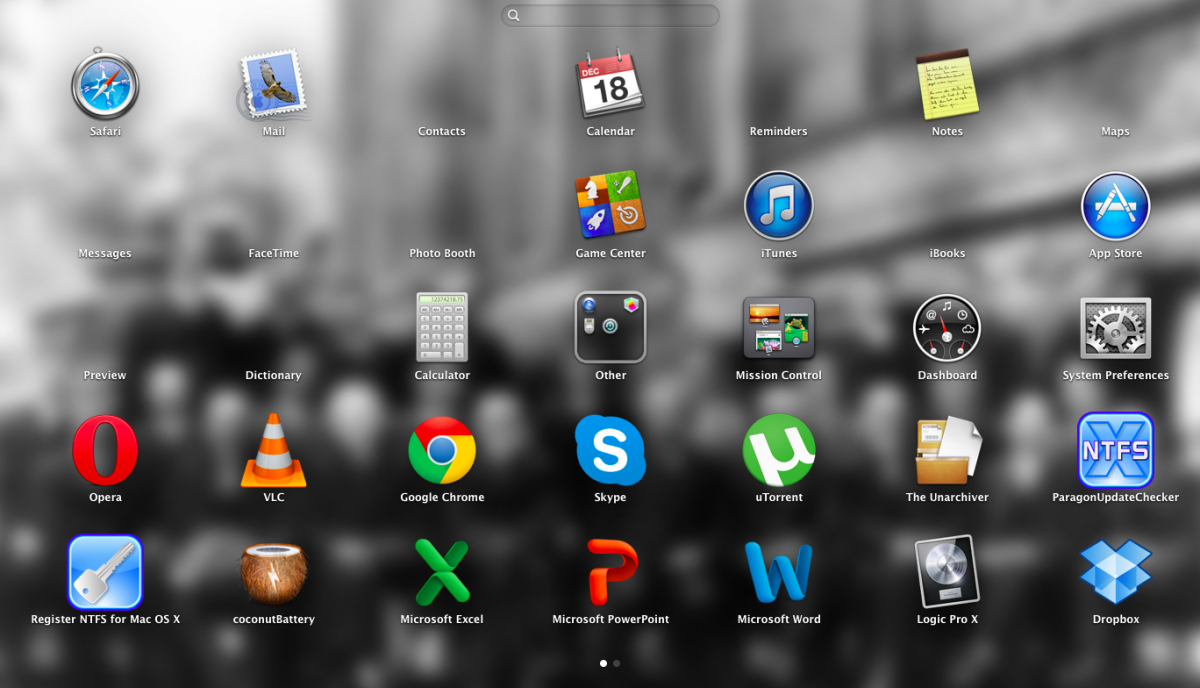The width and height of the screenshot is (1200, 688).
Task: Click the Maps label
Action: tap(1115, 131)
